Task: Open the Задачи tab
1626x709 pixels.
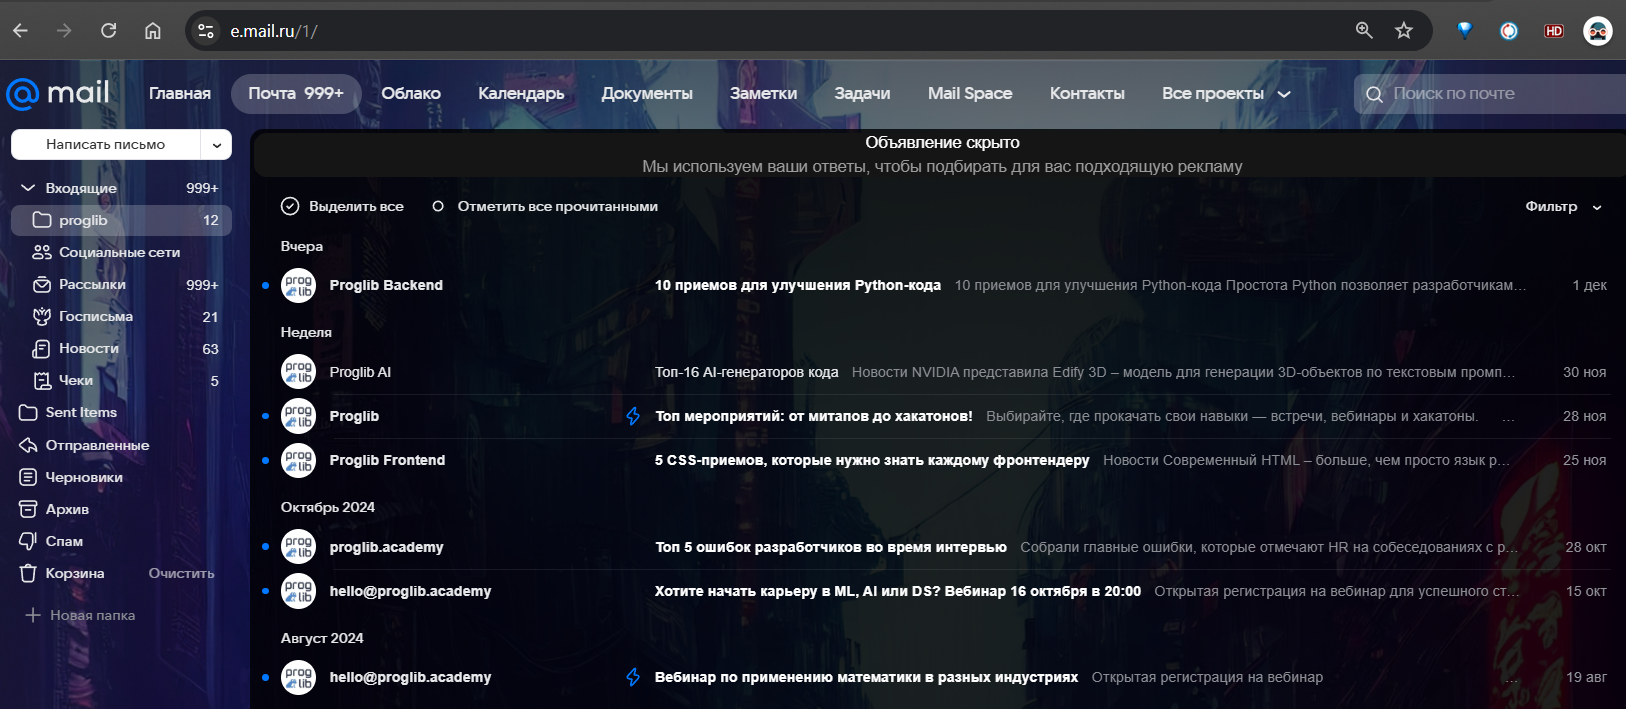Action: coord(862,93)
